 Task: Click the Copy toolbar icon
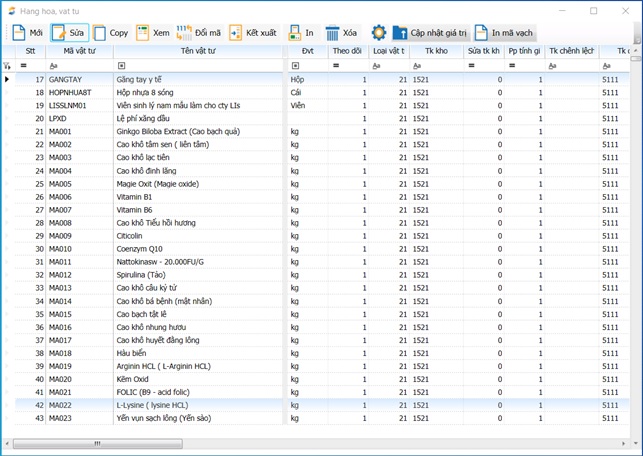(x=100, y=33)
